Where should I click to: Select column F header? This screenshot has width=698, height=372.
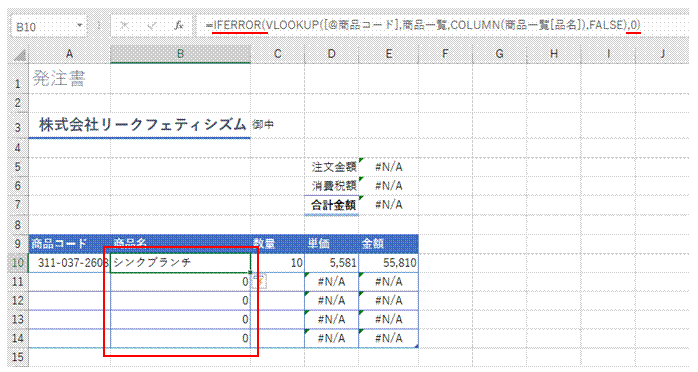[x=445, y=54]
